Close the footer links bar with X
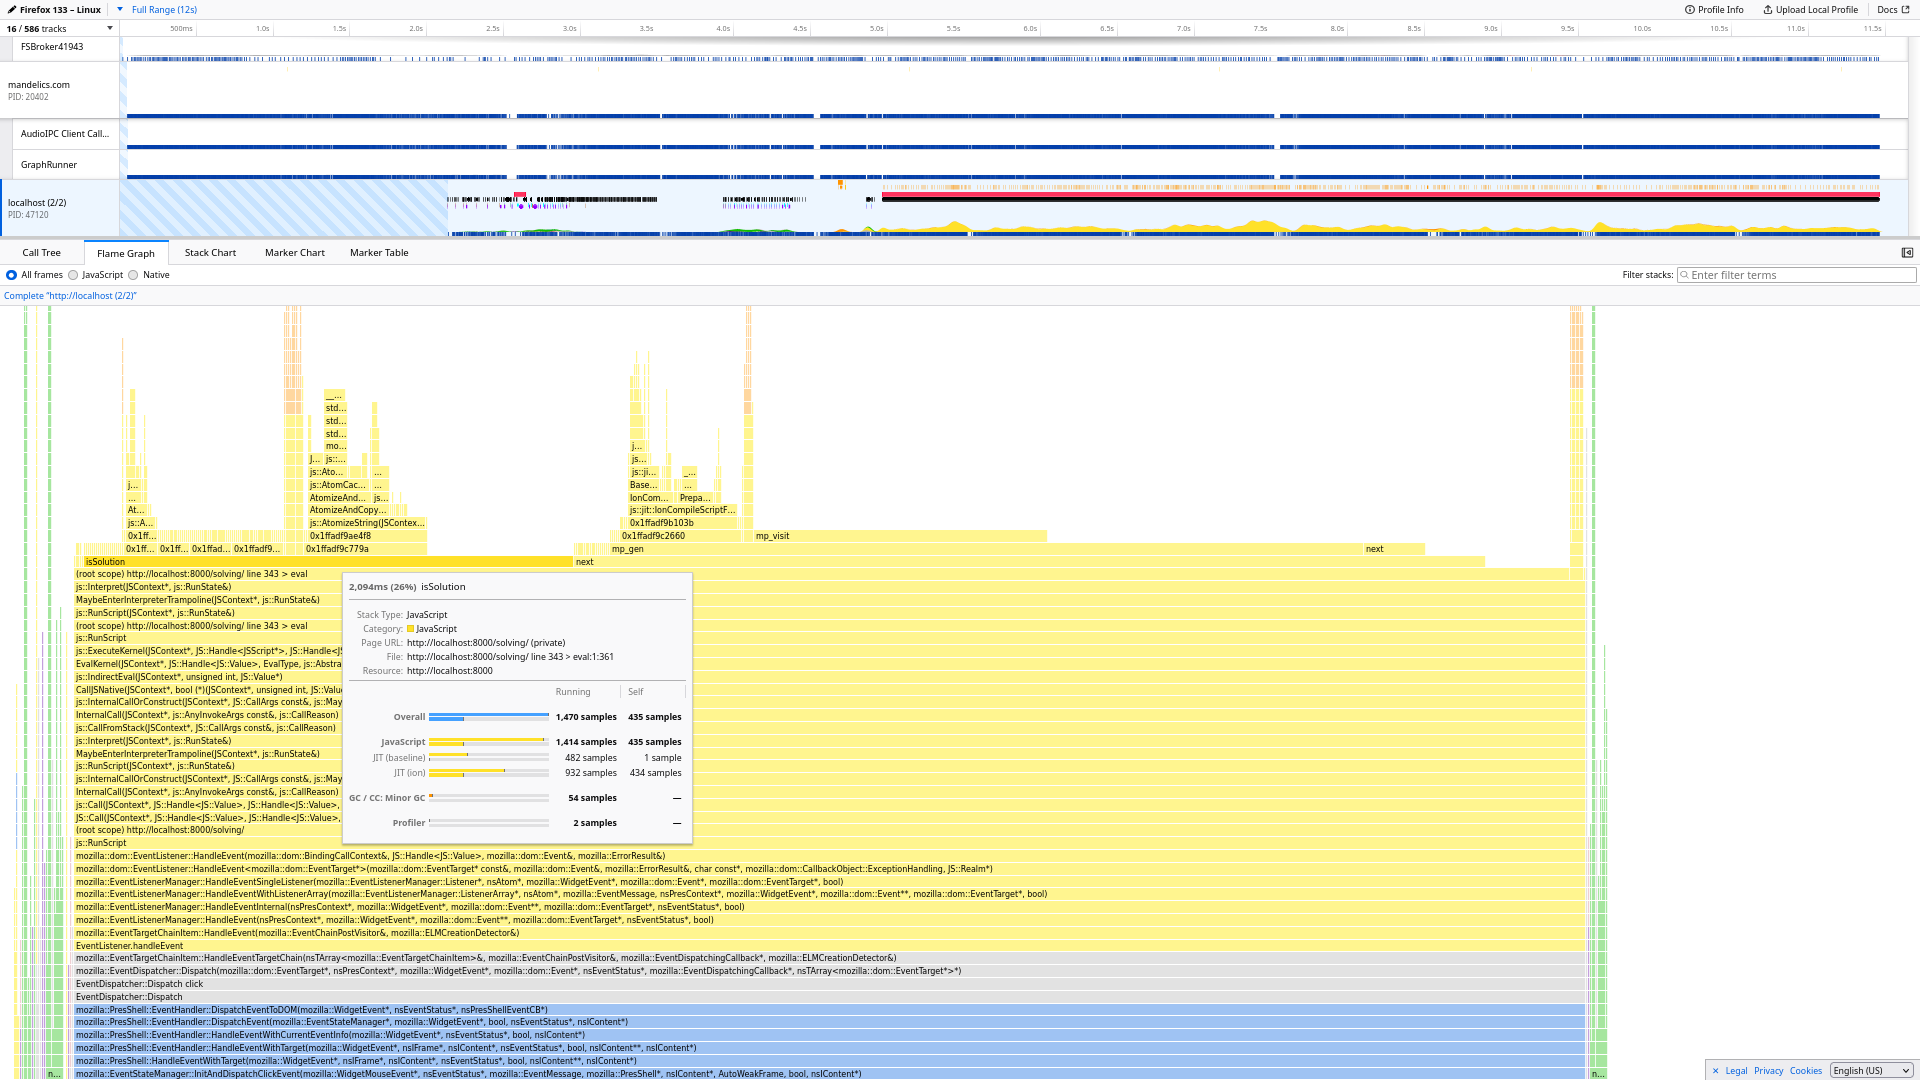This screenshot has width=1920, height=1080. click(1715, 1071)
